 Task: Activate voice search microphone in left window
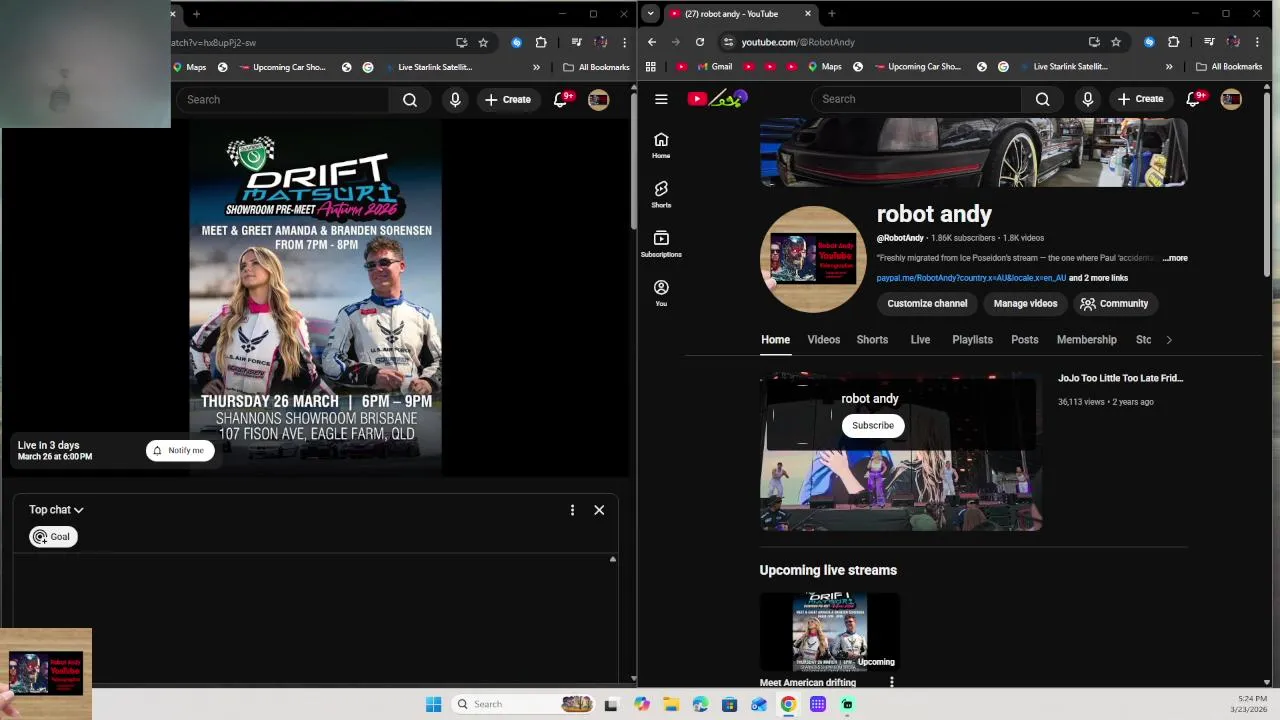pyautogui.click(x=455, y=100)
